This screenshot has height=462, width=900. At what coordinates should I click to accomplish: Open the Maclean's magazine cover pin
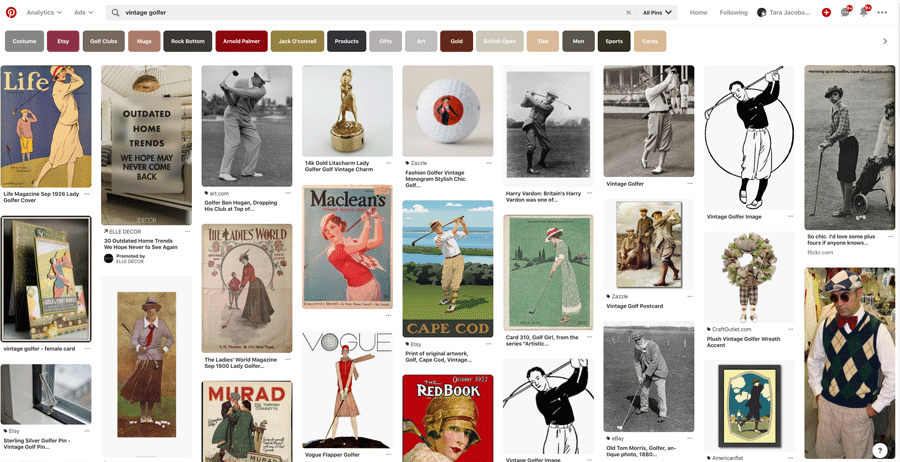pos(347,247)
